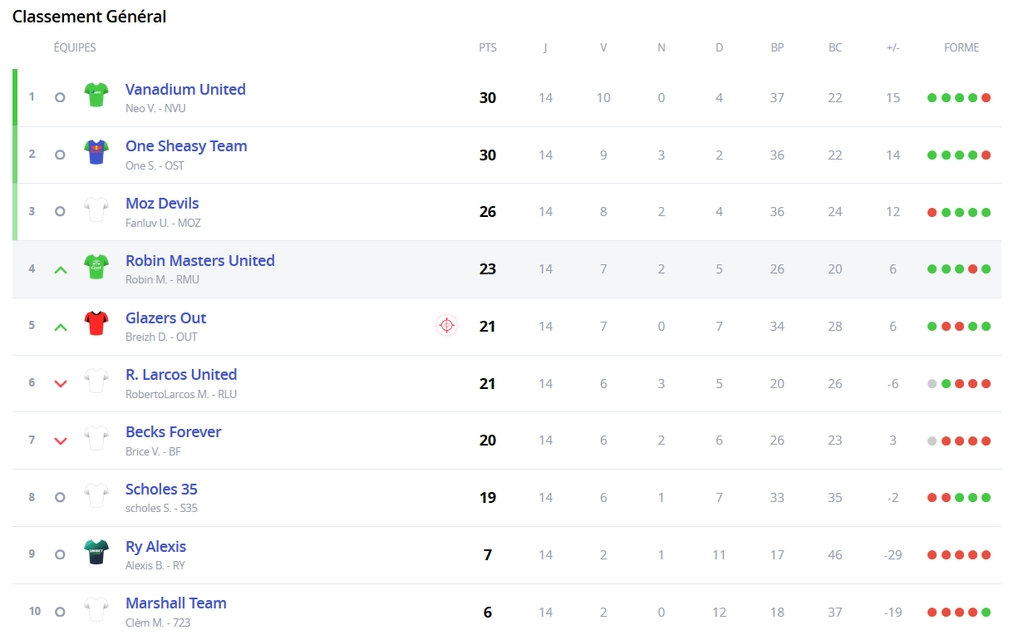
Task: Click One Sheasy Team's blue jersey icon
Action: click(96, 153)
